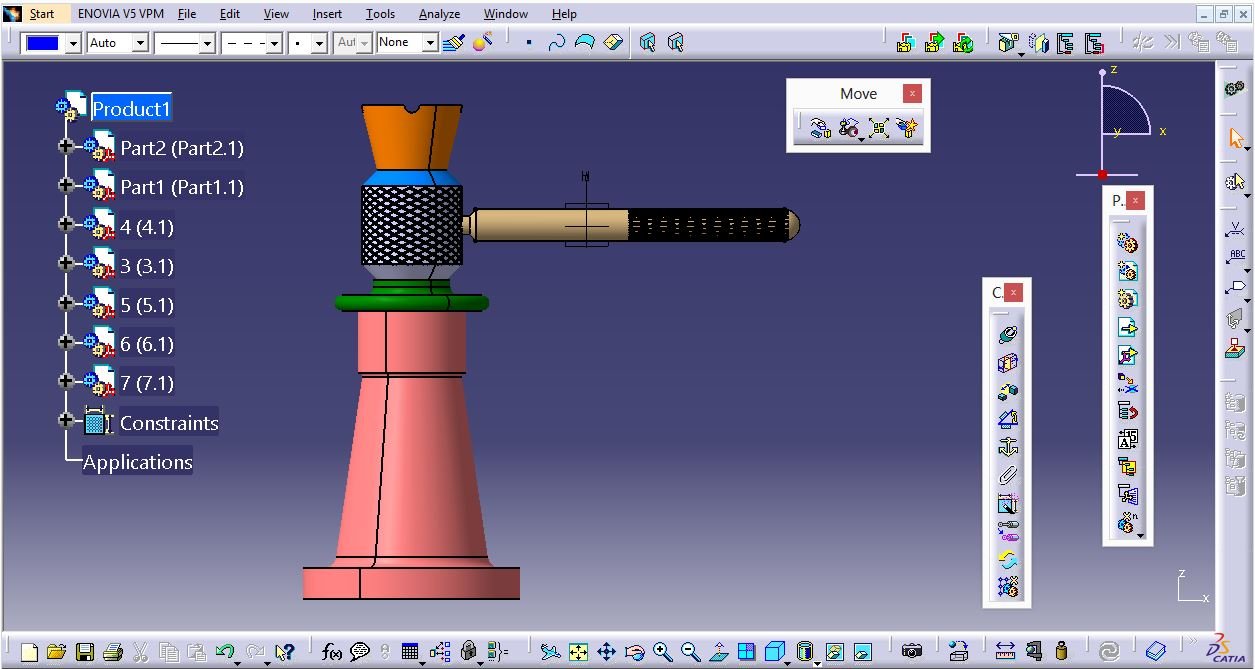The width and height of the screenshot is (1255, 669).
Task: Open the Tools menu
Action: click(x=380, y=14)
